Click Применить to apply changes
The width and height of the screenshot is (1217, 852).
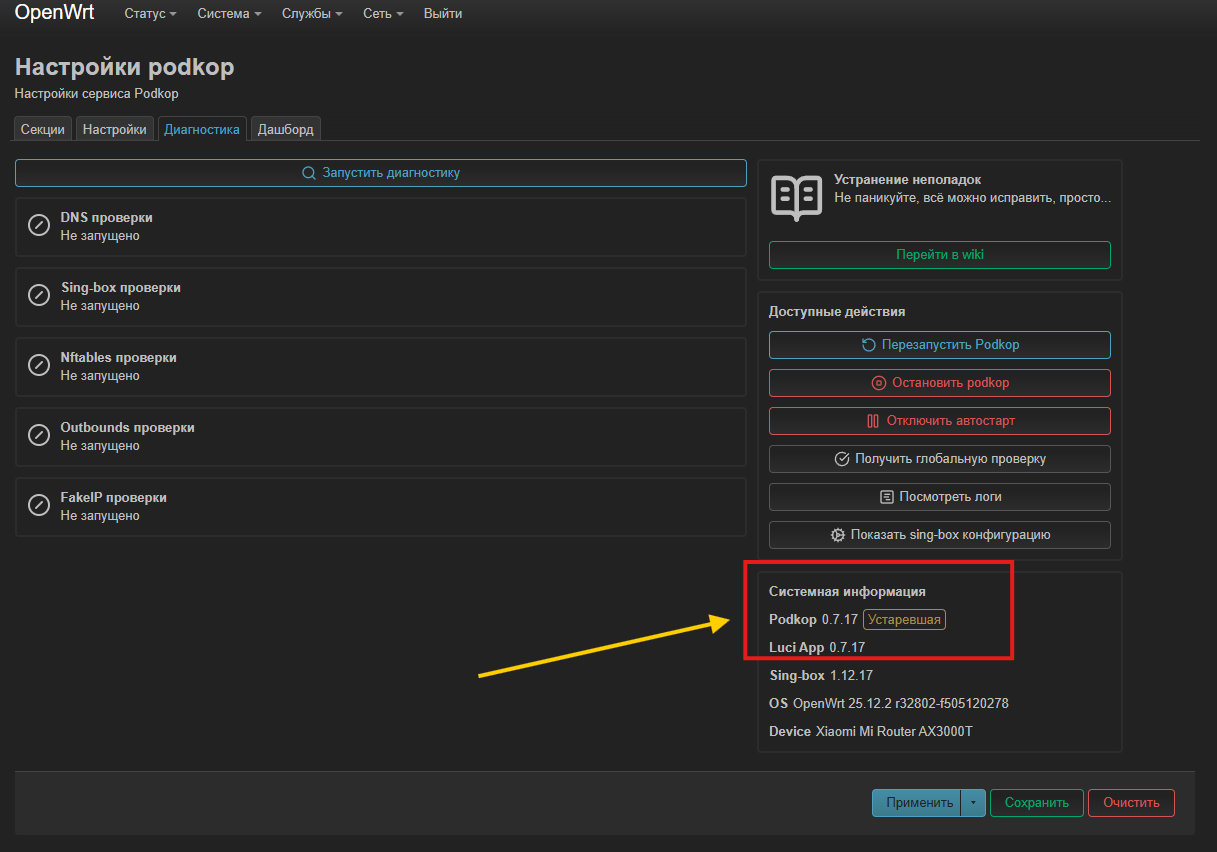(917, 803)
